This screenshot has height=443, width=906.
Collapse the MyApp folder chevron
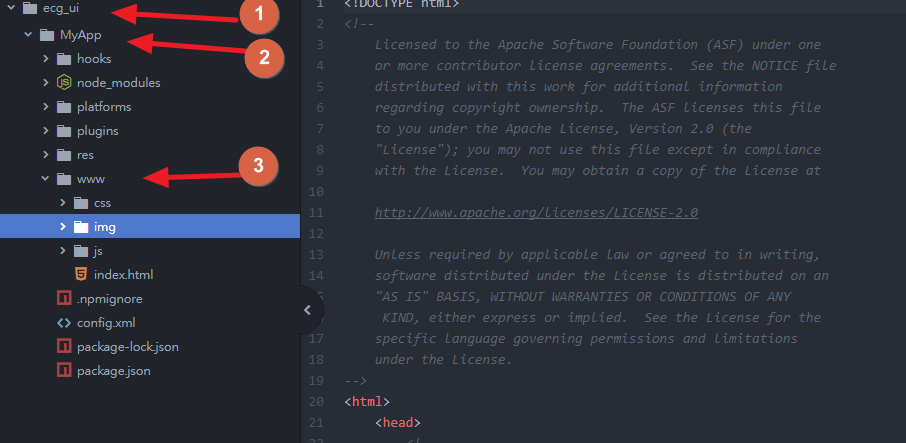point(28,35)
